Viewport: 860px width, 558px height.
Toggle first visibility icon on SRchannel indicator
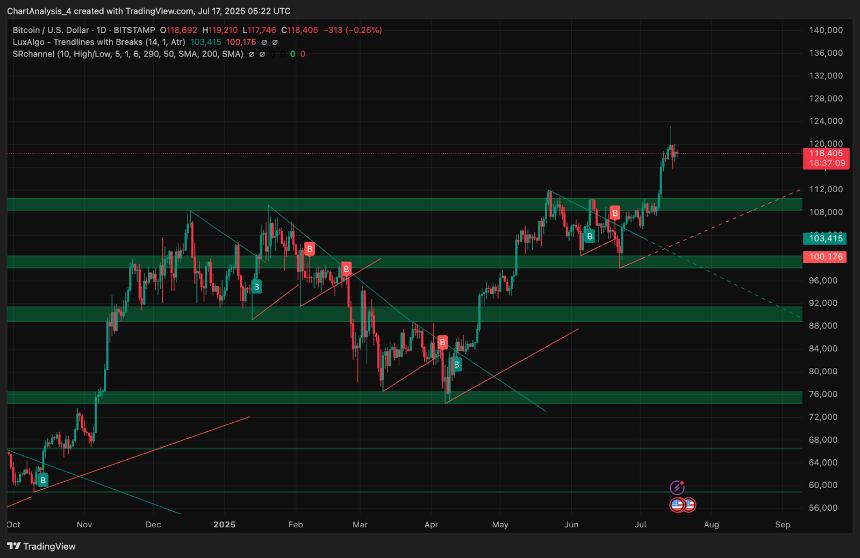254,53
